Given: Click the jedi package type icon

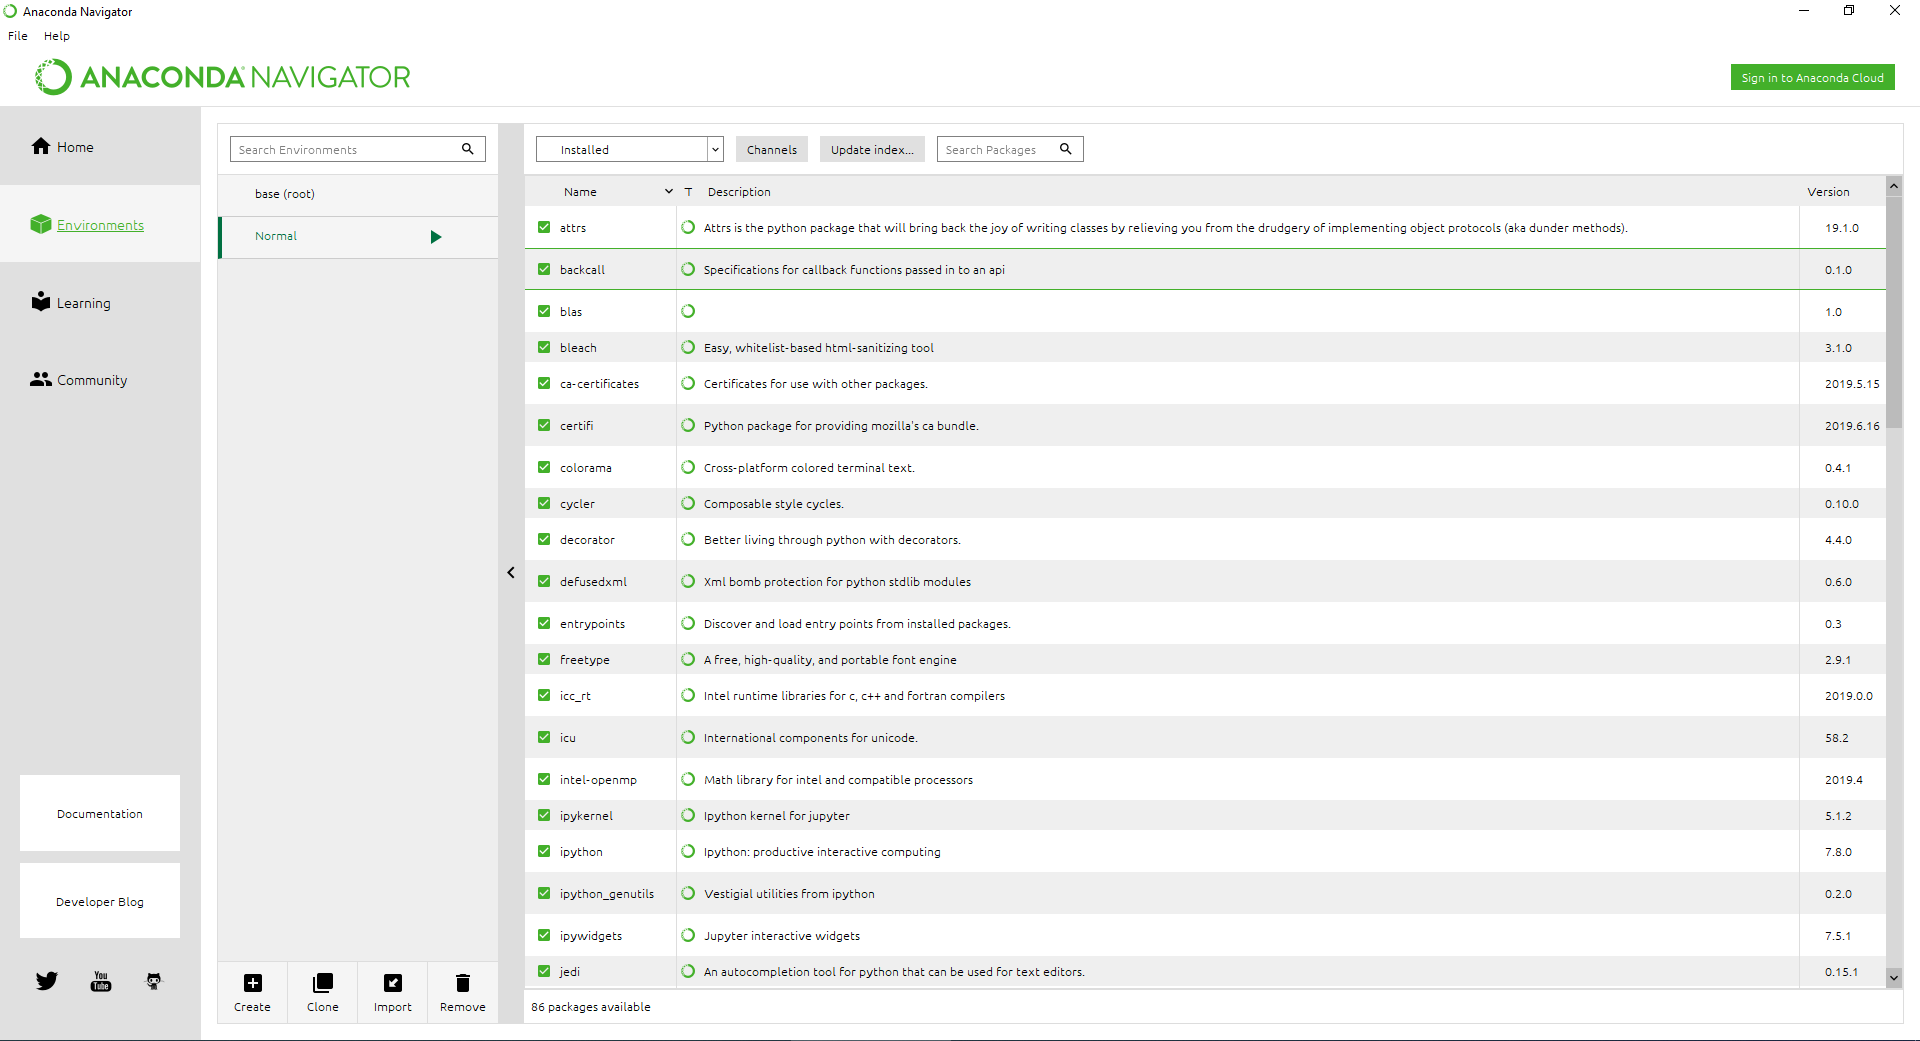Looking at the screenshot, I should [688, 971].
